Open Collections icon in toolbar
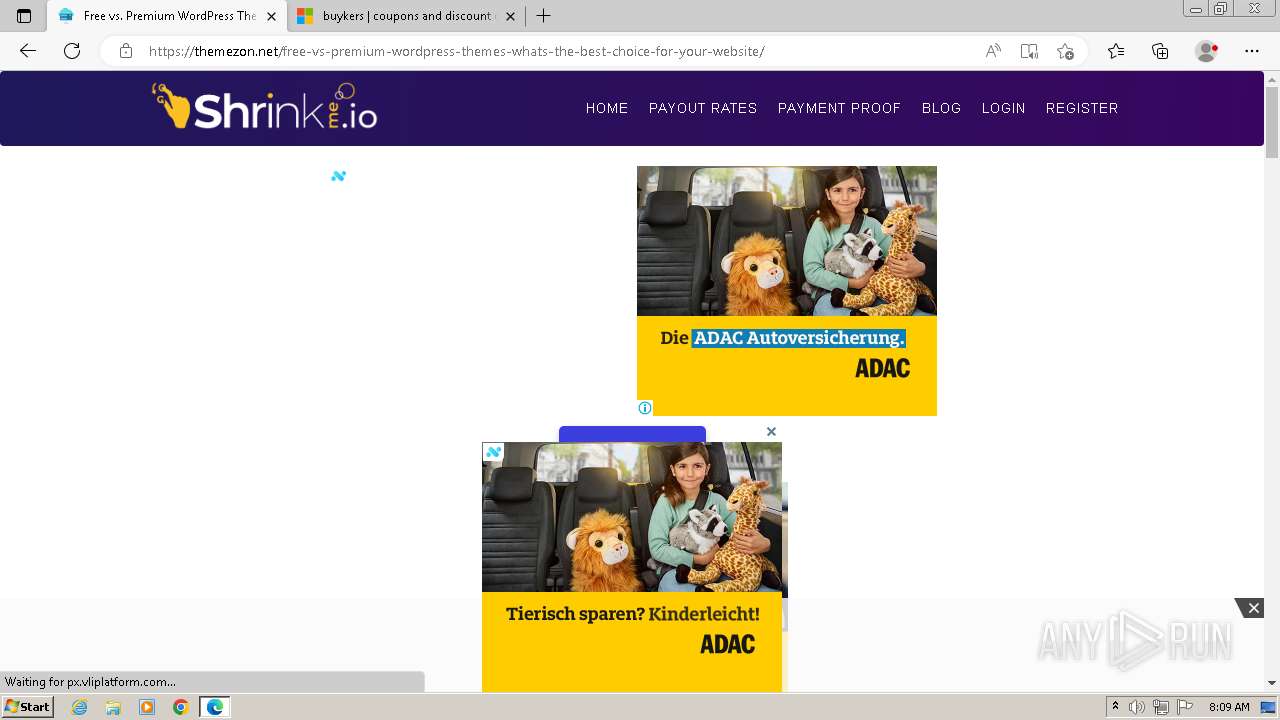Screen dimensions: 1280x720 tap(1160, 51)
